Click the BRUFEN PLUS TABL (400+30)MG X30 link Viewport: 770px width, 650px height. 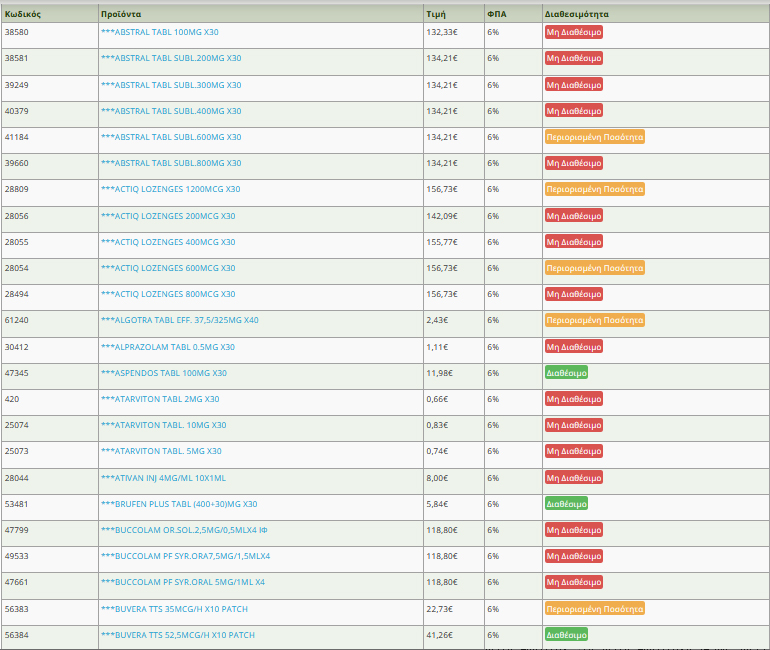point(179,504)
